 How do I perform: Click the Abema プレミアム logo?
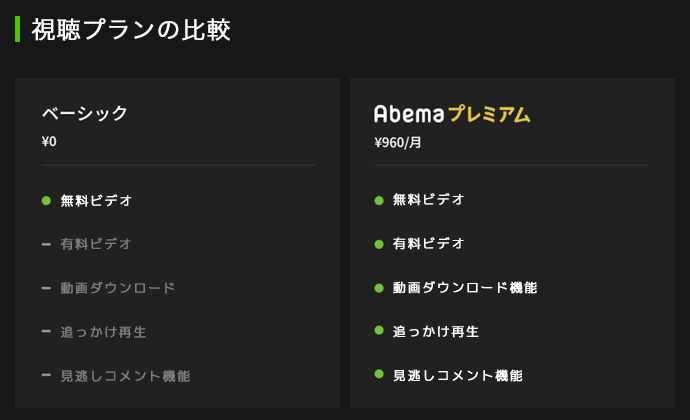[x=452, y=114]
